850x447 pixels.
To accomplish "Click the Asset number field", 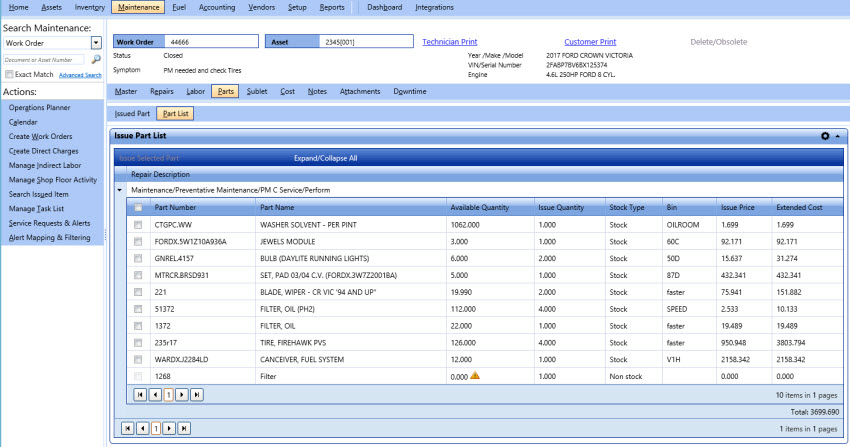I will coord(366,42).
